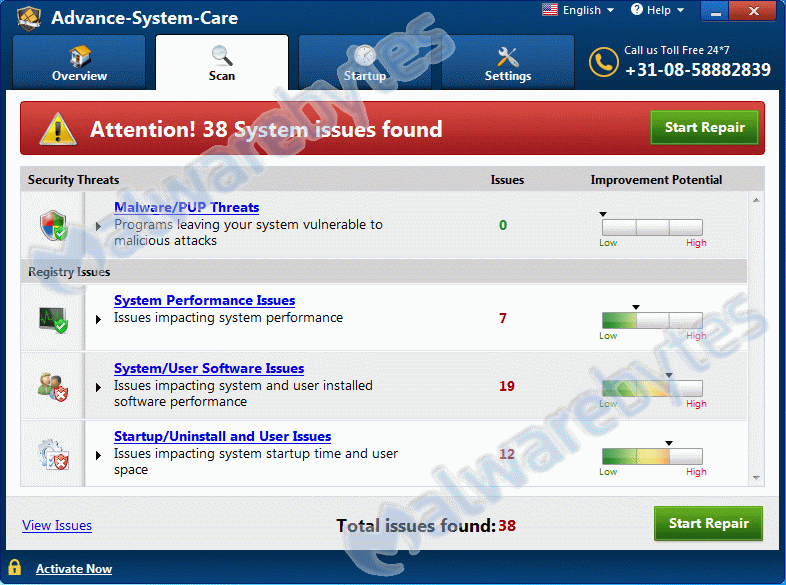Click the Malware issue count 0

click(x=503, y=225)
